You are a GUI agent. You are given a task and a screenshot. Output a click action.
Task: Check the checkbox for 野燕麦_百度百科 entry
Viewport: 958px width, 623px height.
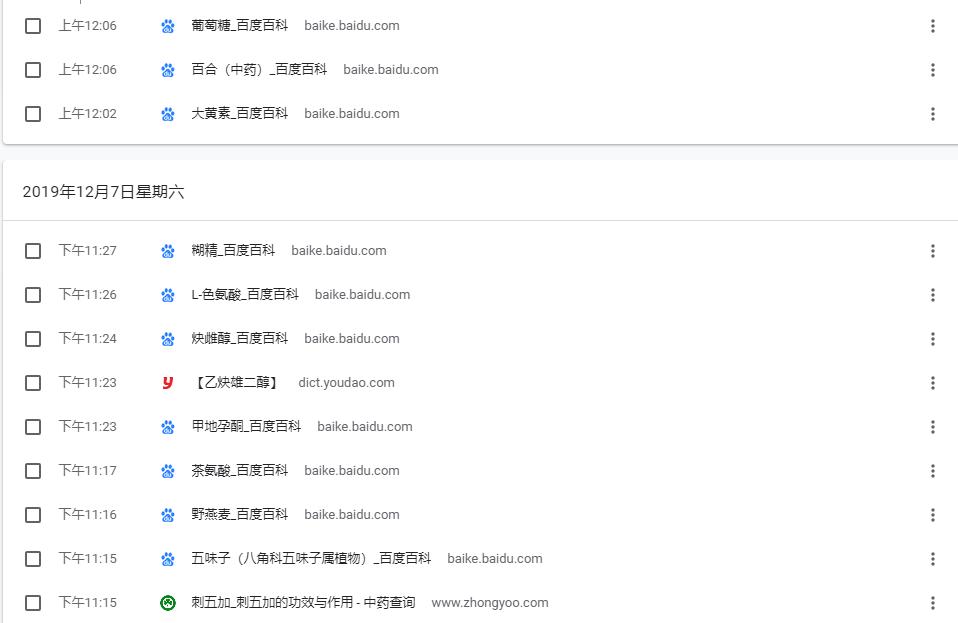coord(33,514)
